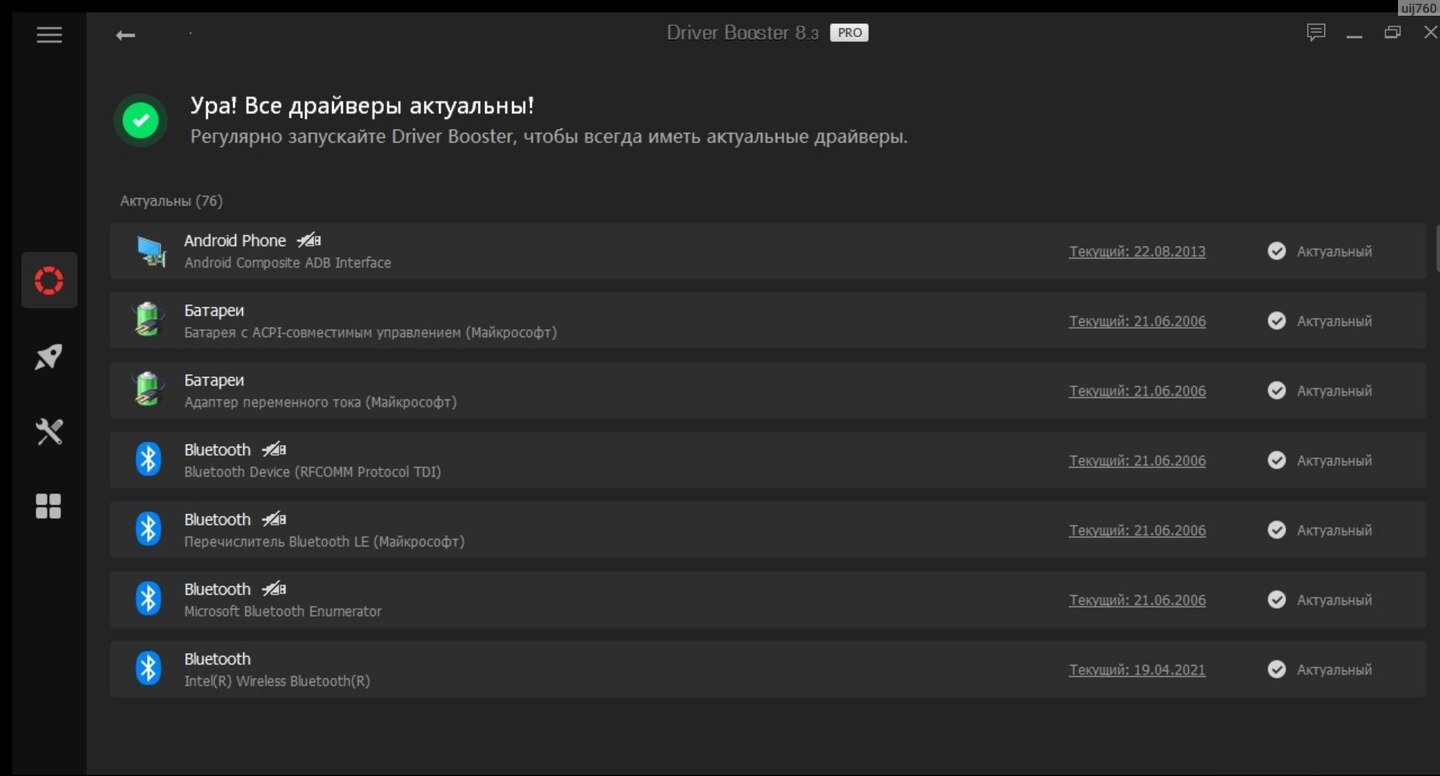Open the Tools wrench sidebar icon
The image size is (1440, 776).
pos(49,432)
